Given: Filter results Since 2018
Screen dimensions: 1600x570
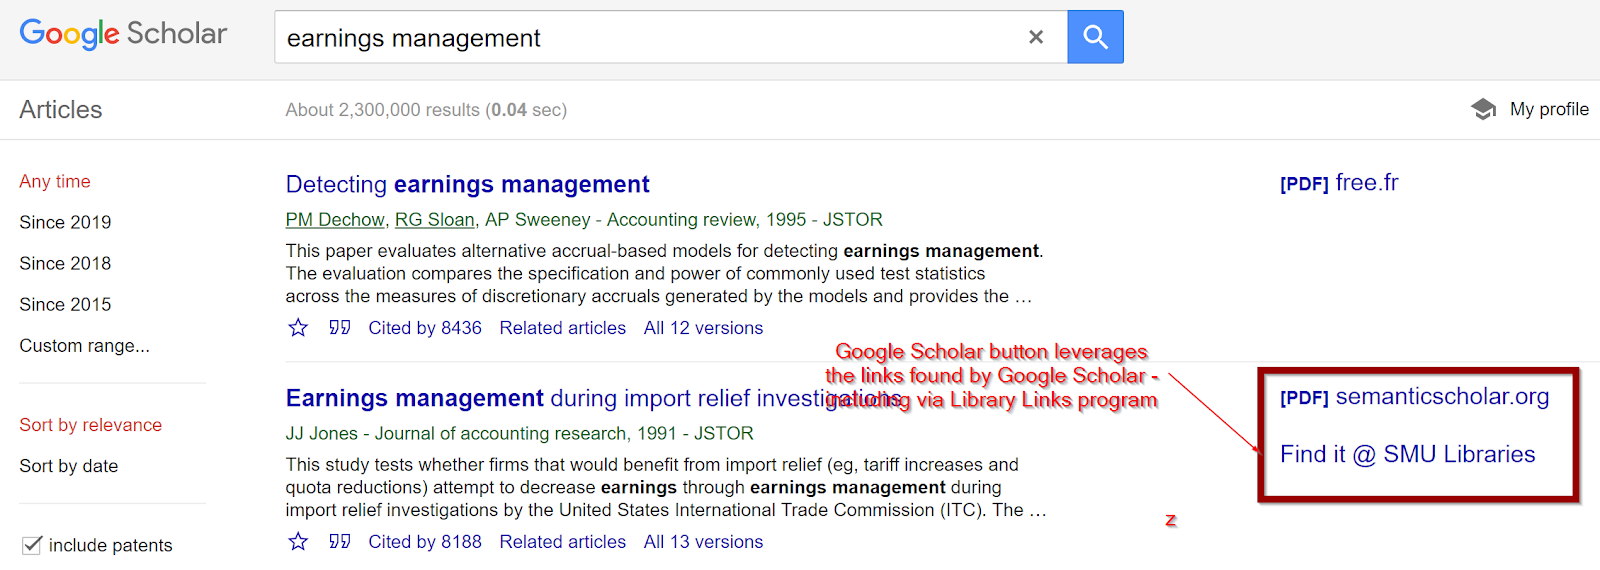Looking at the screenshot, I should click(x=65, y=263).
